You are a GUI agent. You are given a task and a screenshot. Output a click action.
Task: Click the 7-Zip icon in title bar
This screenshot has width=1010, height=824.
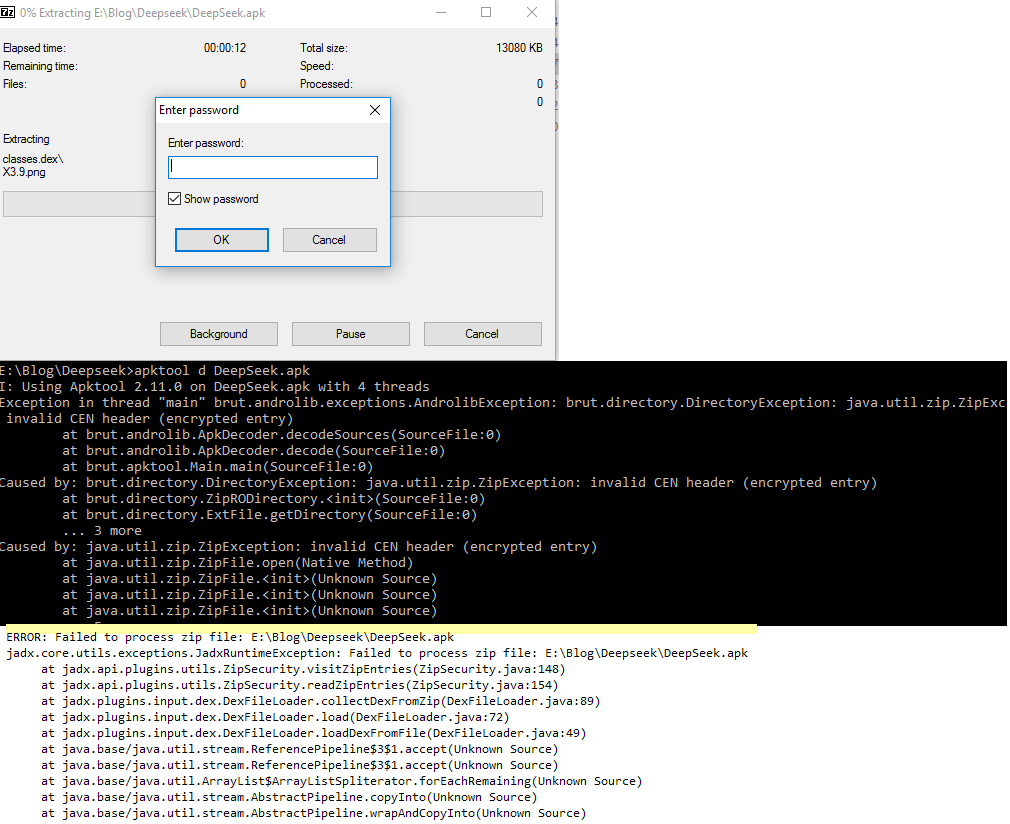(8, 12)
